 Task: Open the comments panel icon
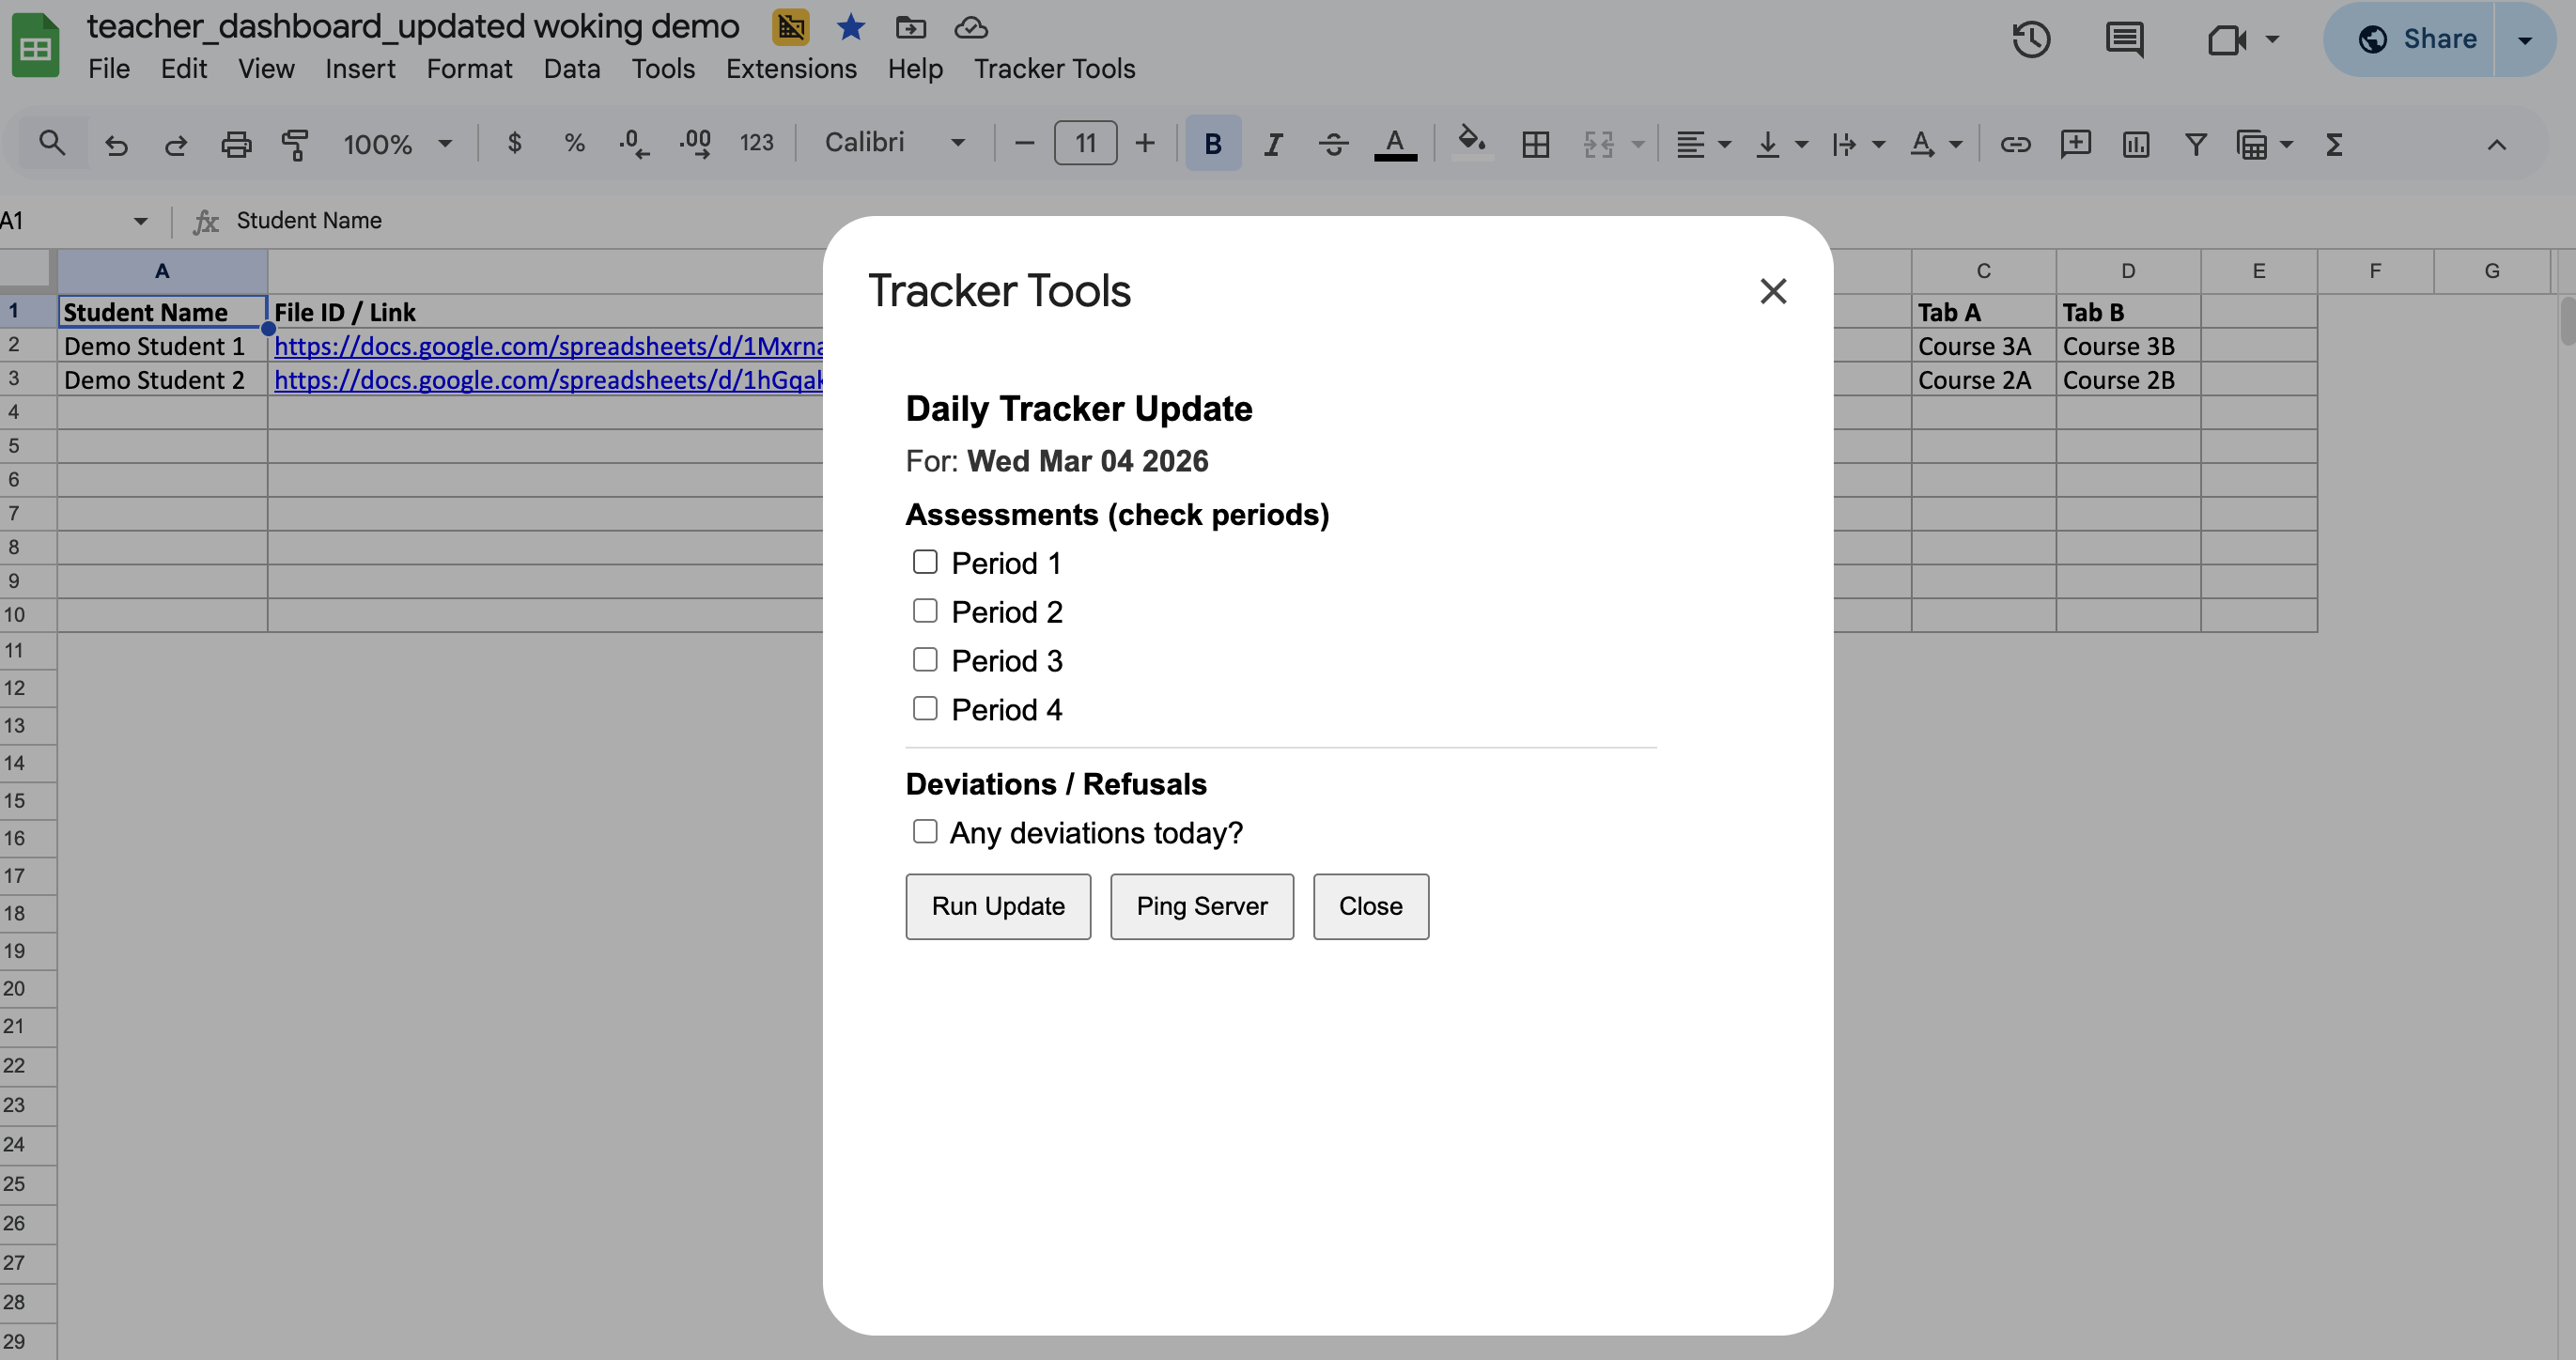click(2124, 40)
